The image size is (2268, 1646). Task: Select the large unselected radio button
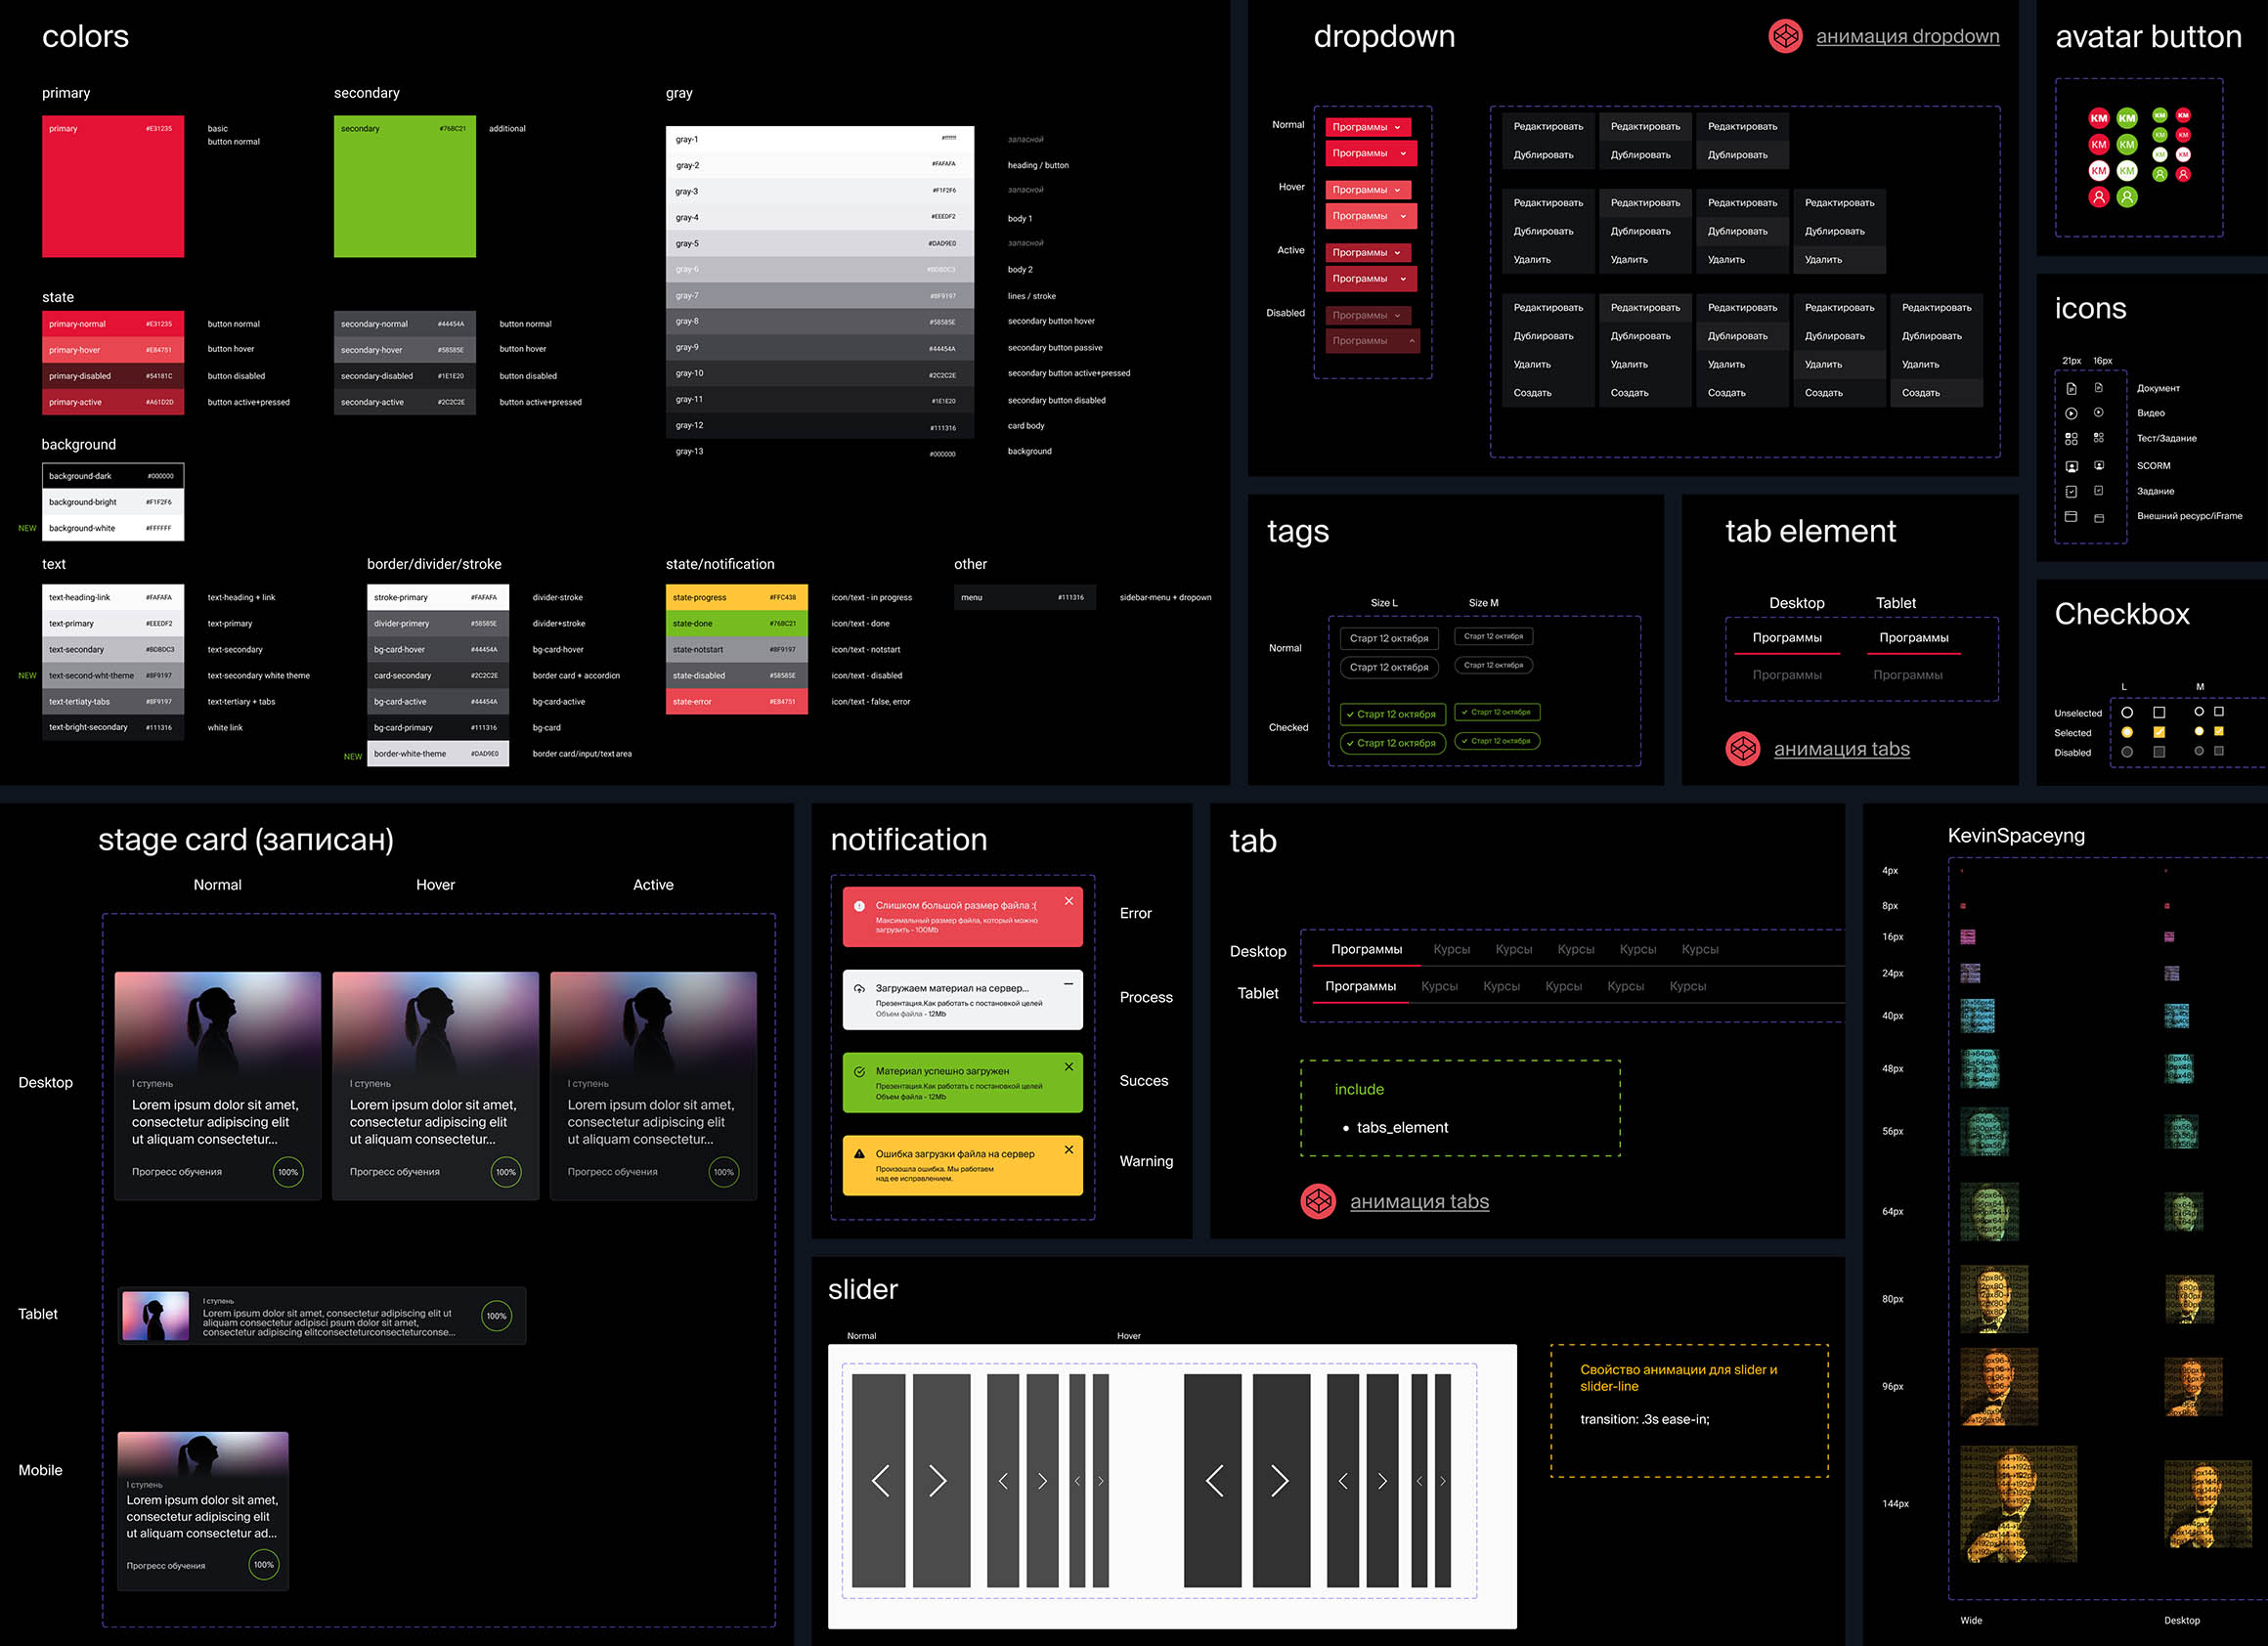(x=2127, y=712)
